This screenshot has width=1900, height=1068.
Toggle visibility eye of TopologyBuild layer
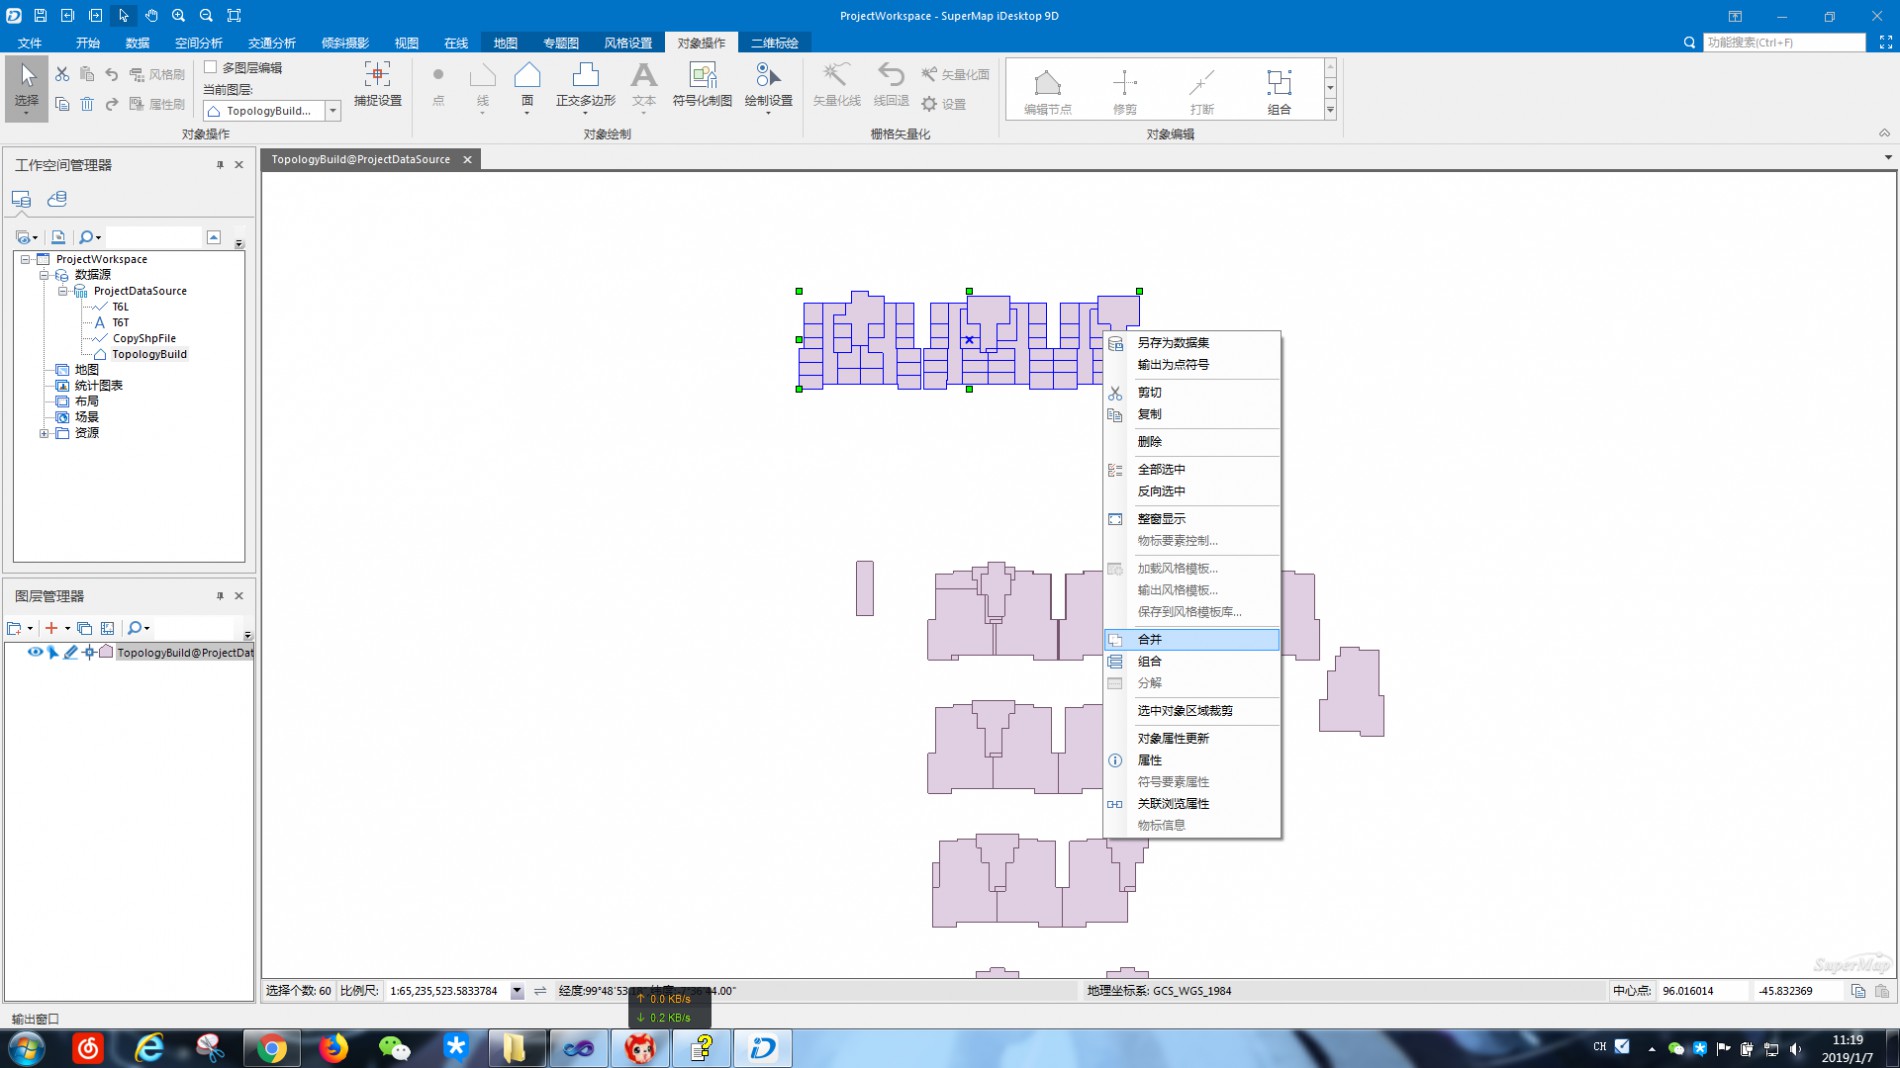pyautogui.click(x=35, y=652)
